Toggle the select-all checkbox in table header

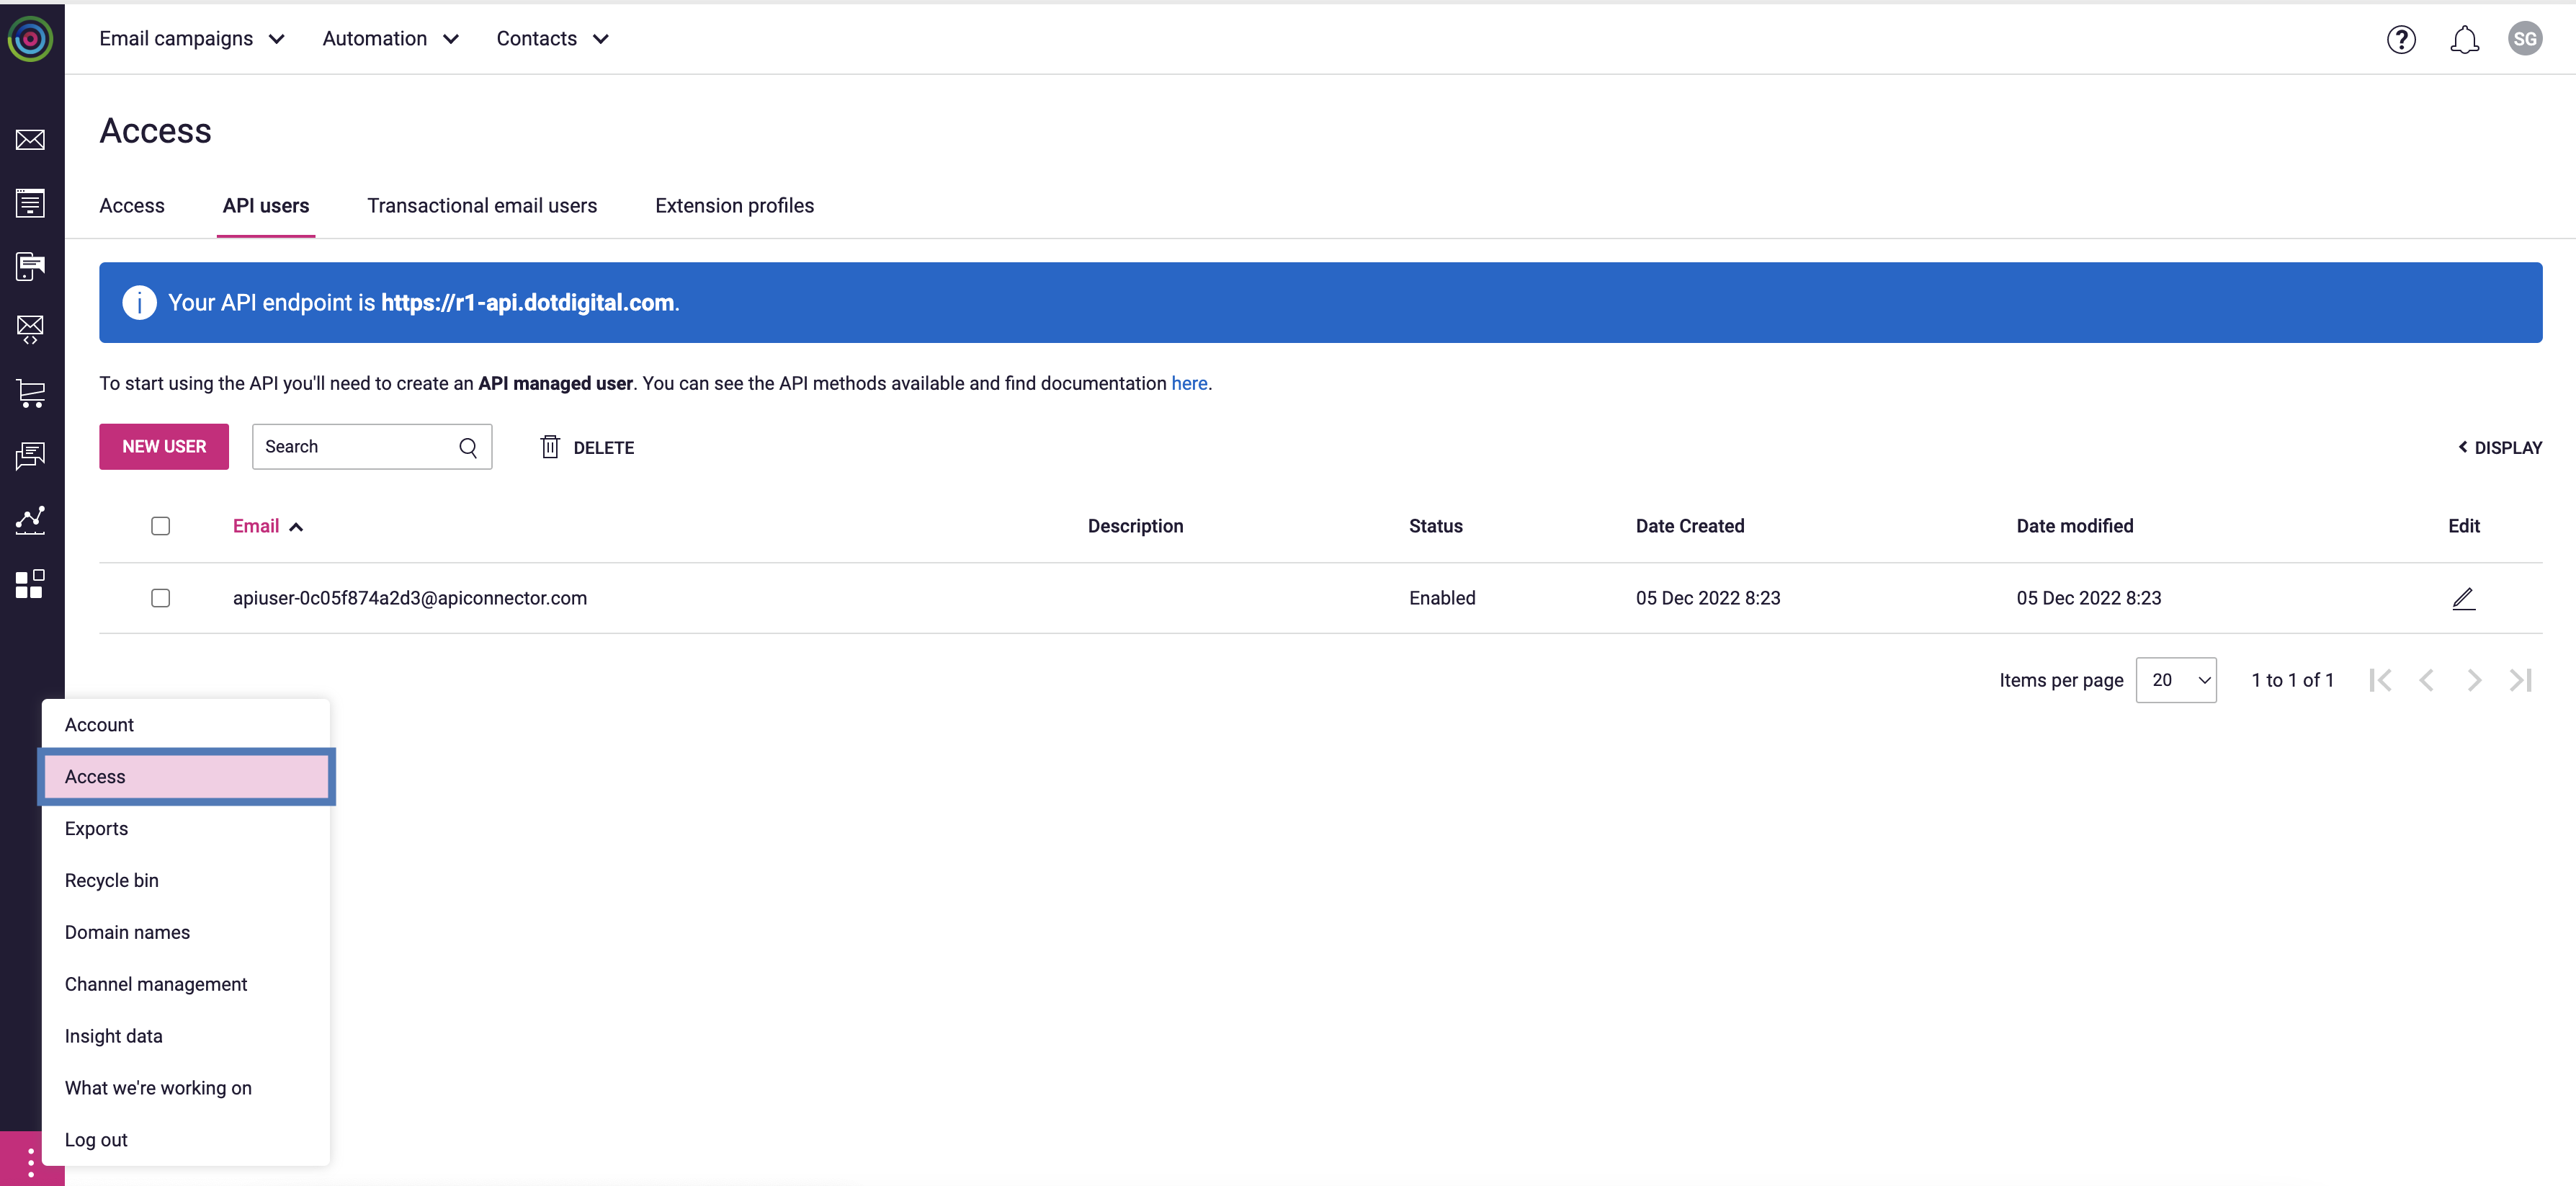point(160,526)
